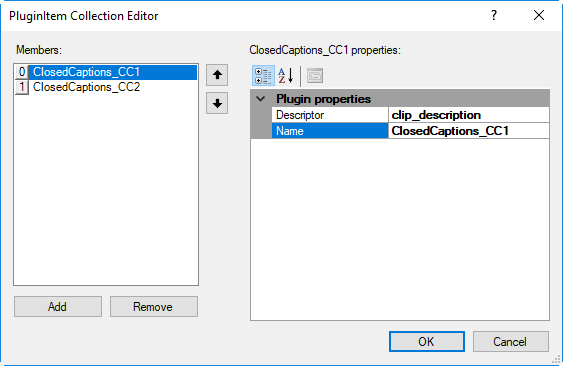This screenshot has height=366, width=563.
Task: Remove the selected member
Action: coord(154,307)
